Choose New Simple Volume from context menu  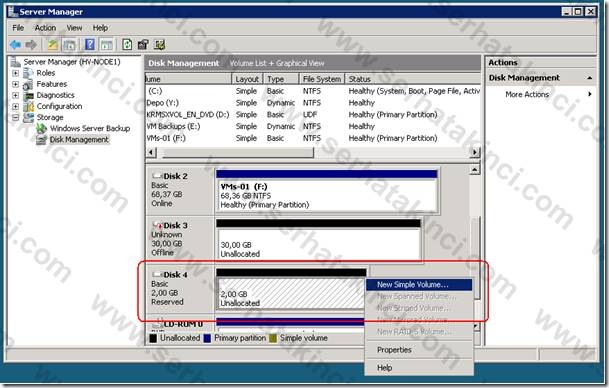418,285
